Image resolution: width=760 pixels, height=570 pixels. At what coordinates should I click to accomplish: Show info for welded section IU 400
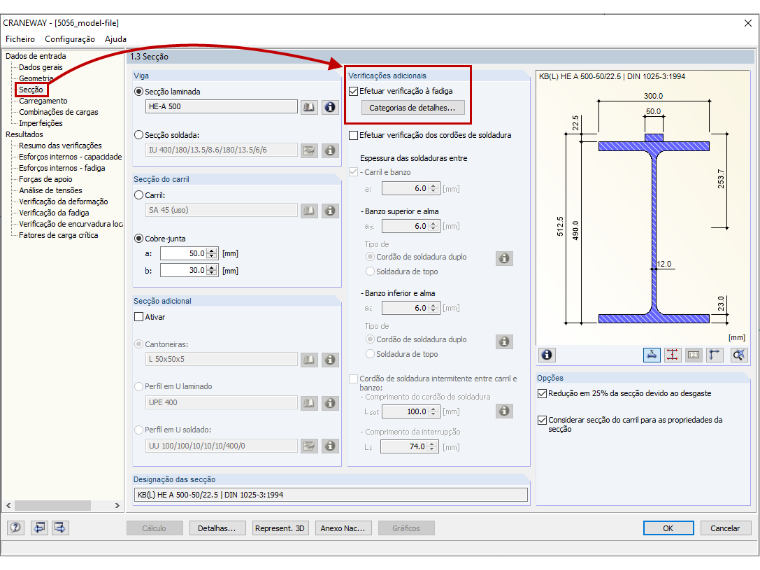[x=330, y=150]
